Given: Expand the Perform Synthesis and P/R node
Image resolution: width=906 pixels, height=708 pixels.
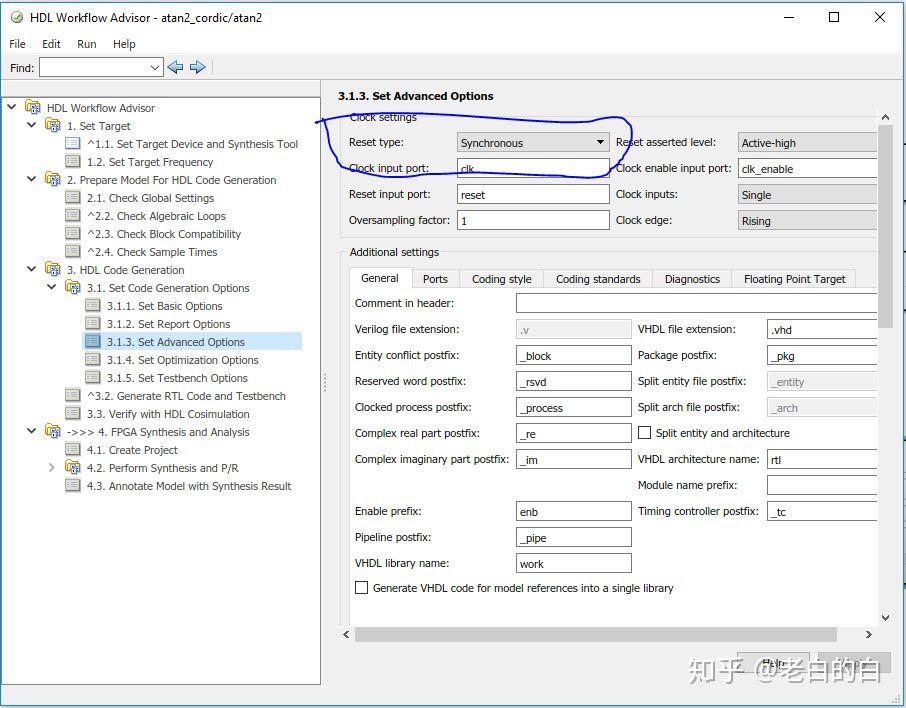Looking at the screenshot, I should click(x=52, y=468).
